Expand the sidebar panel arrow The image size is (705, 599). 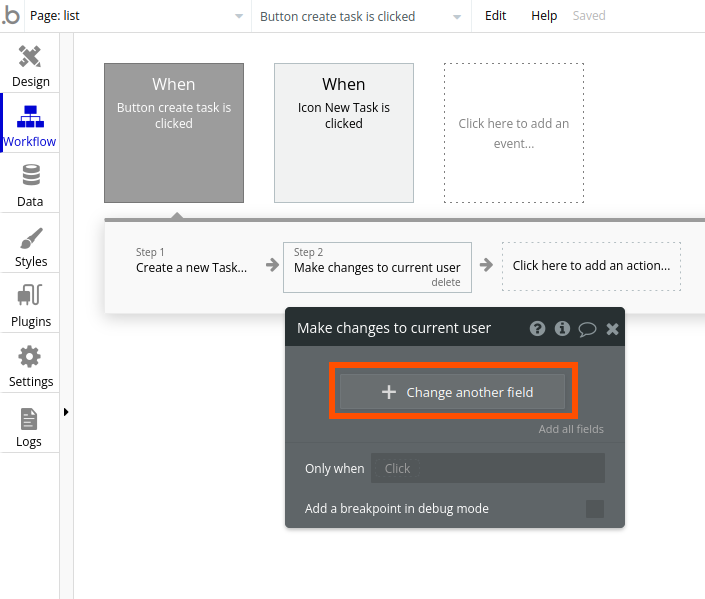66,412
